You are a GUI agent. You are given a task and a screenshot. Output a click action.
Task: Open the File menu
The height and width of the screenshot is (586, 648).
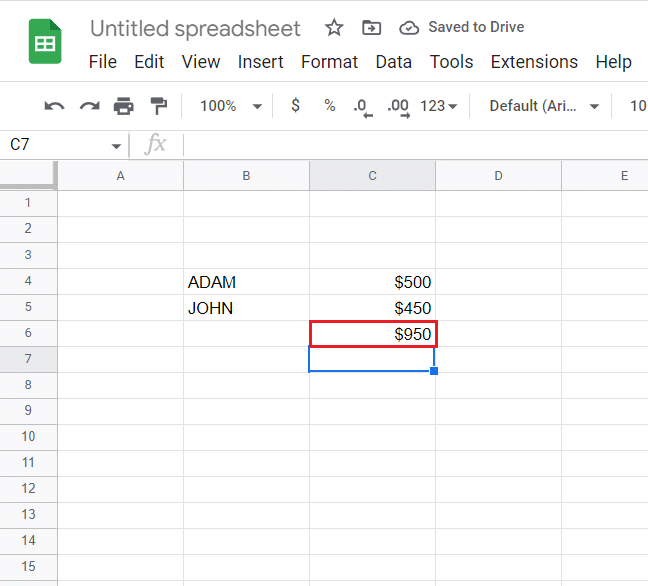tap(102, 62)
